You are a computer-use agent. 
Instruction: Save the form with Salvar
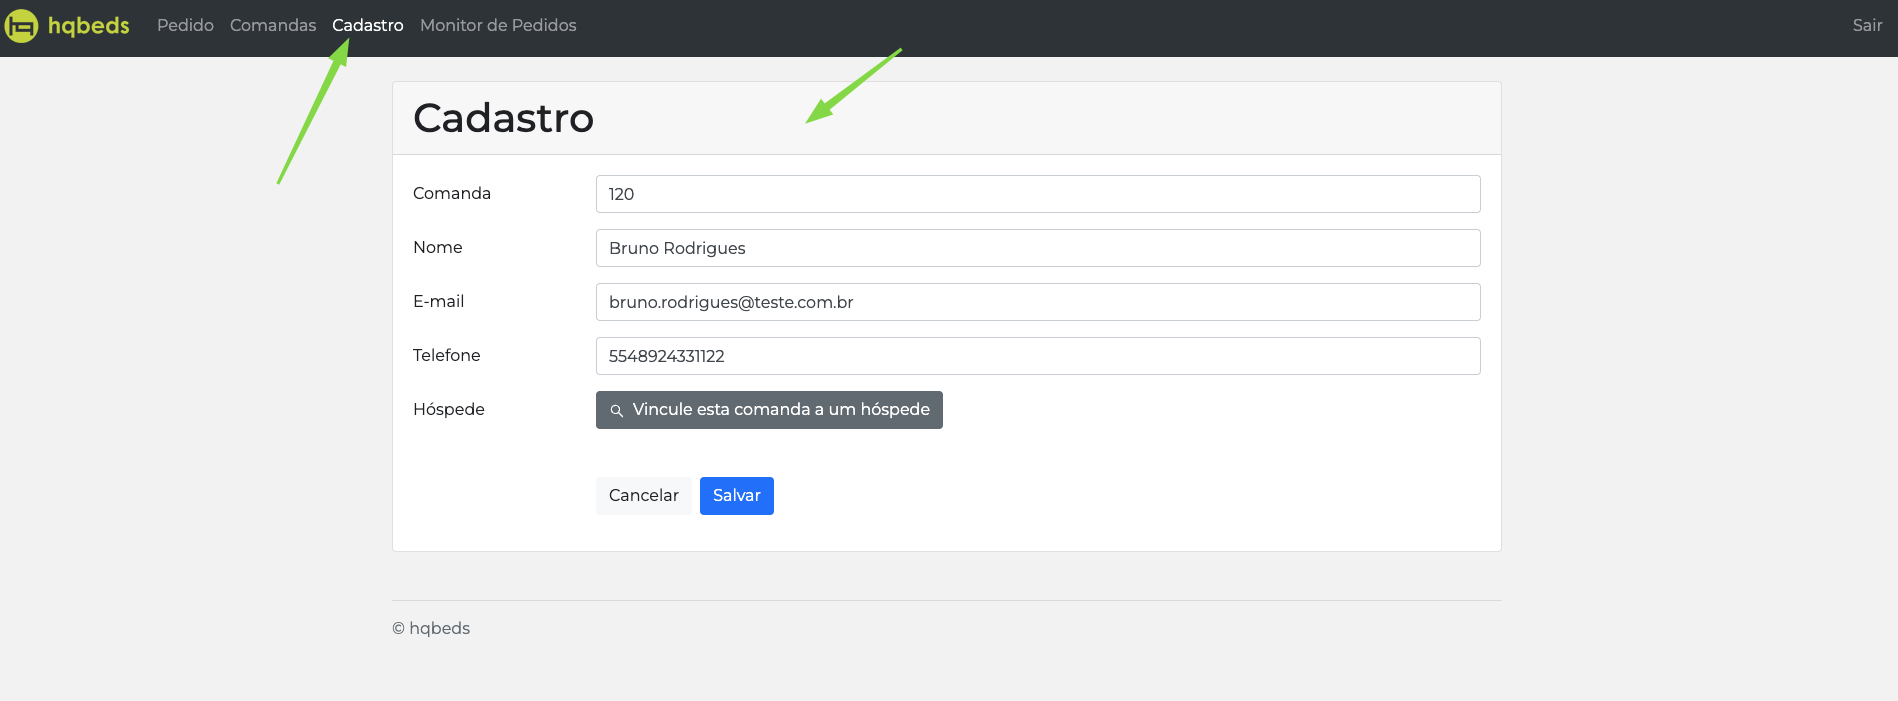(737, 496)
